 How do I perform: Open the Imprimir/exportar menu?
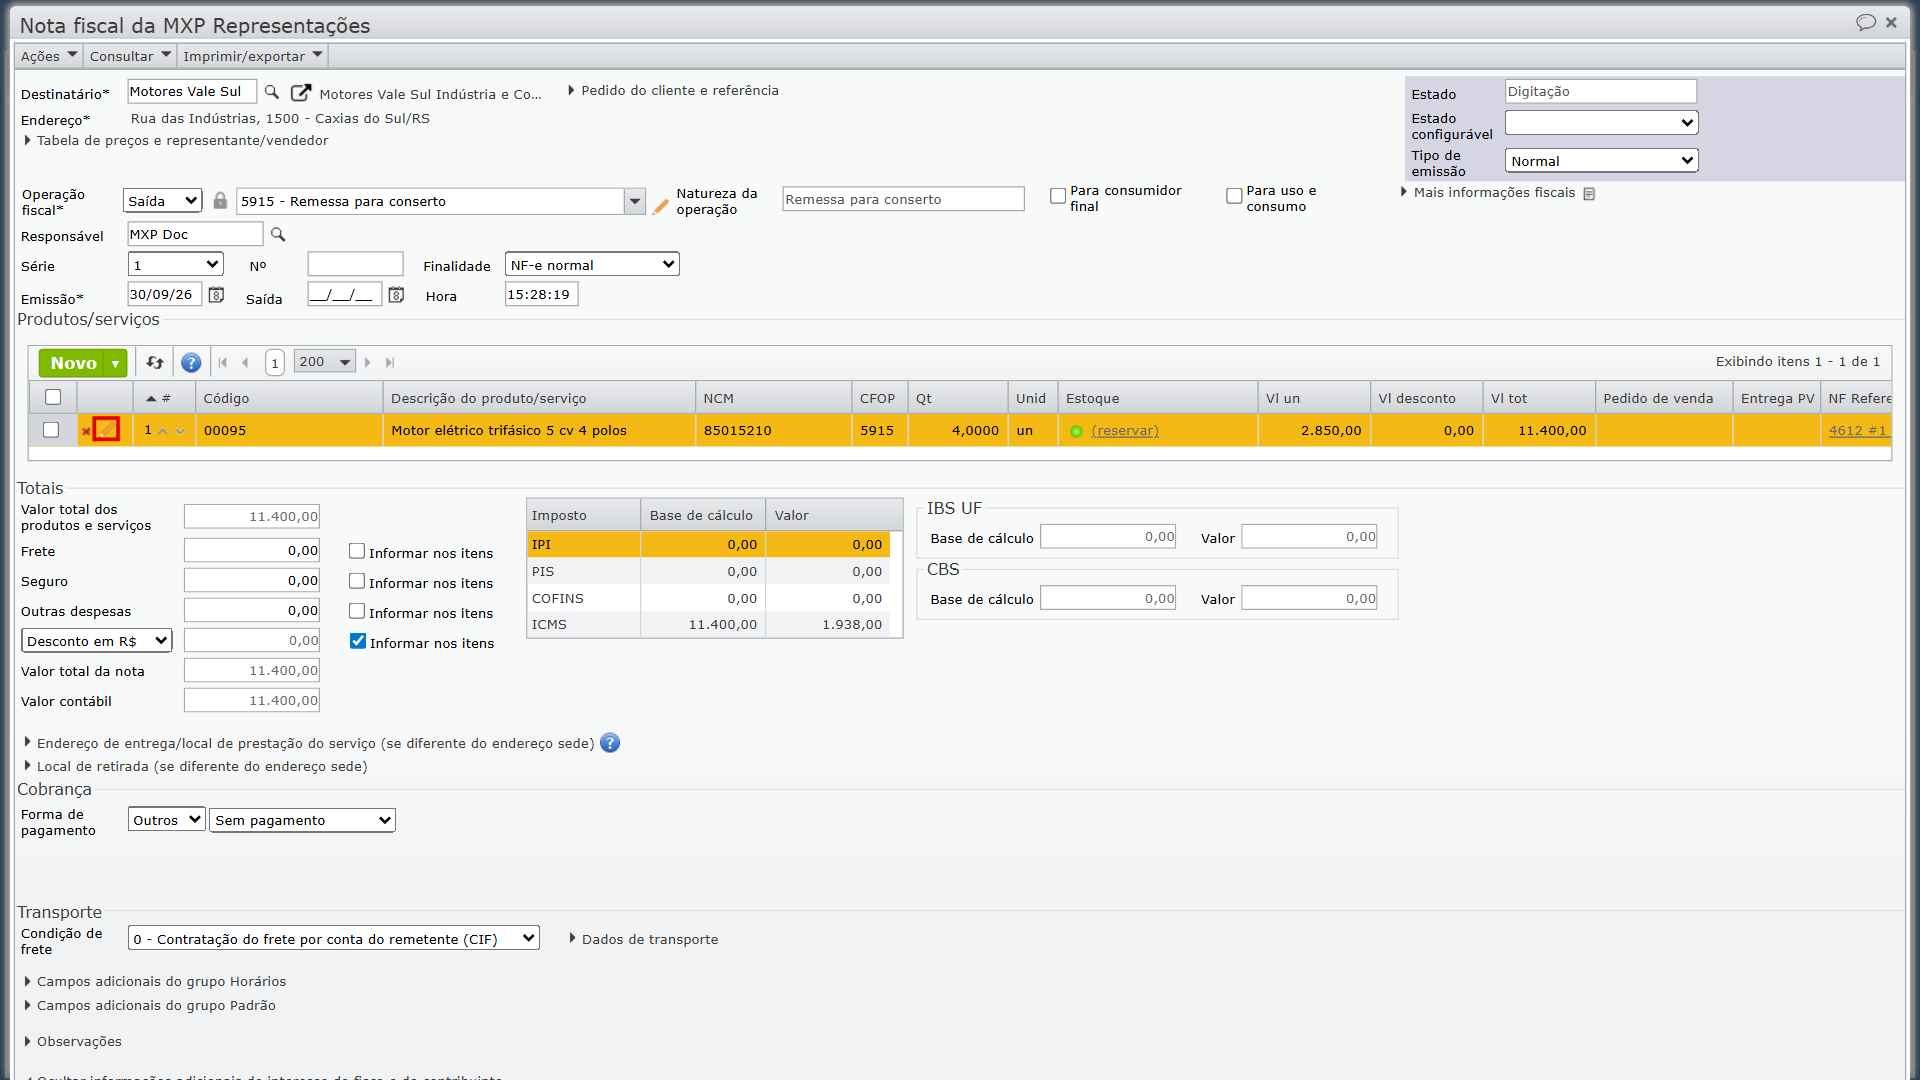coord(253,56)
